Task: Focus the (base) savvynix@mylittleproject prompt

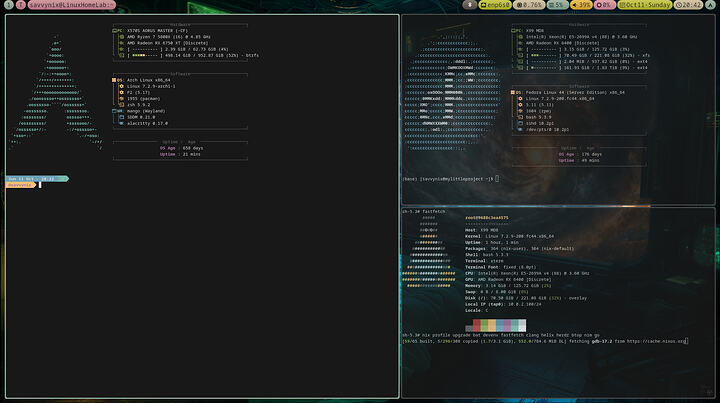Action: (450, 179)
